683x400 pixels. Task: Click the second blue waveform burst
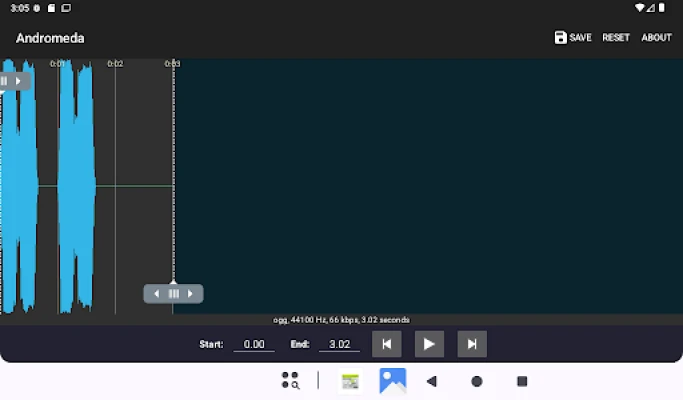tap(76, 185)
